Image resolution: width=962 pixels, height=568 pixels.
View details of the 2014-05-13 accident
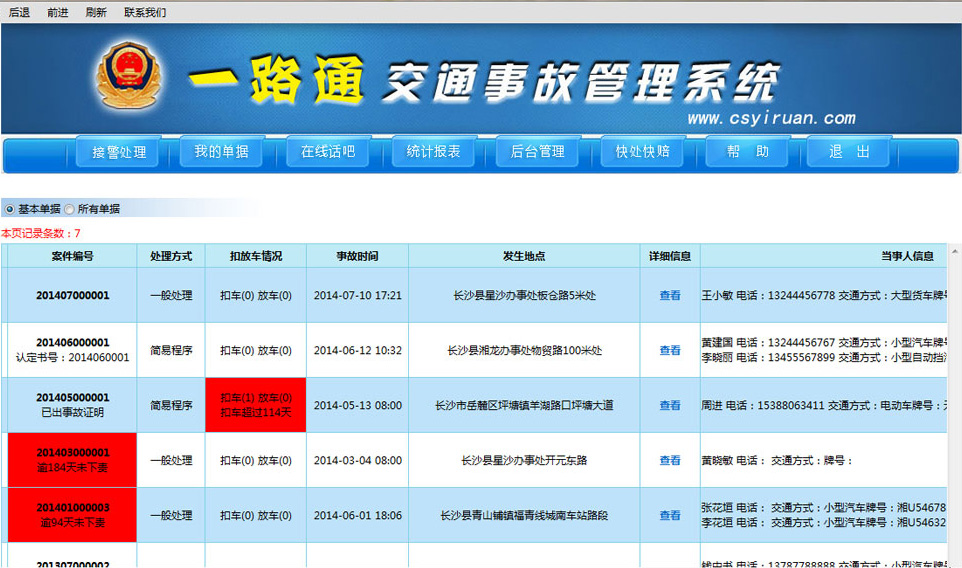pos(670,405)
